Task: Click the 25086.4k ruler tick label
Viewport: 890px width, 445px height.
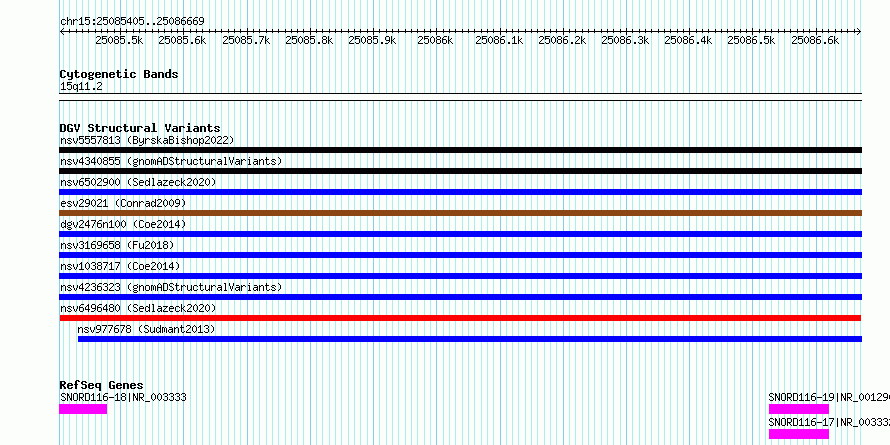Action: (x=688, y=40)
